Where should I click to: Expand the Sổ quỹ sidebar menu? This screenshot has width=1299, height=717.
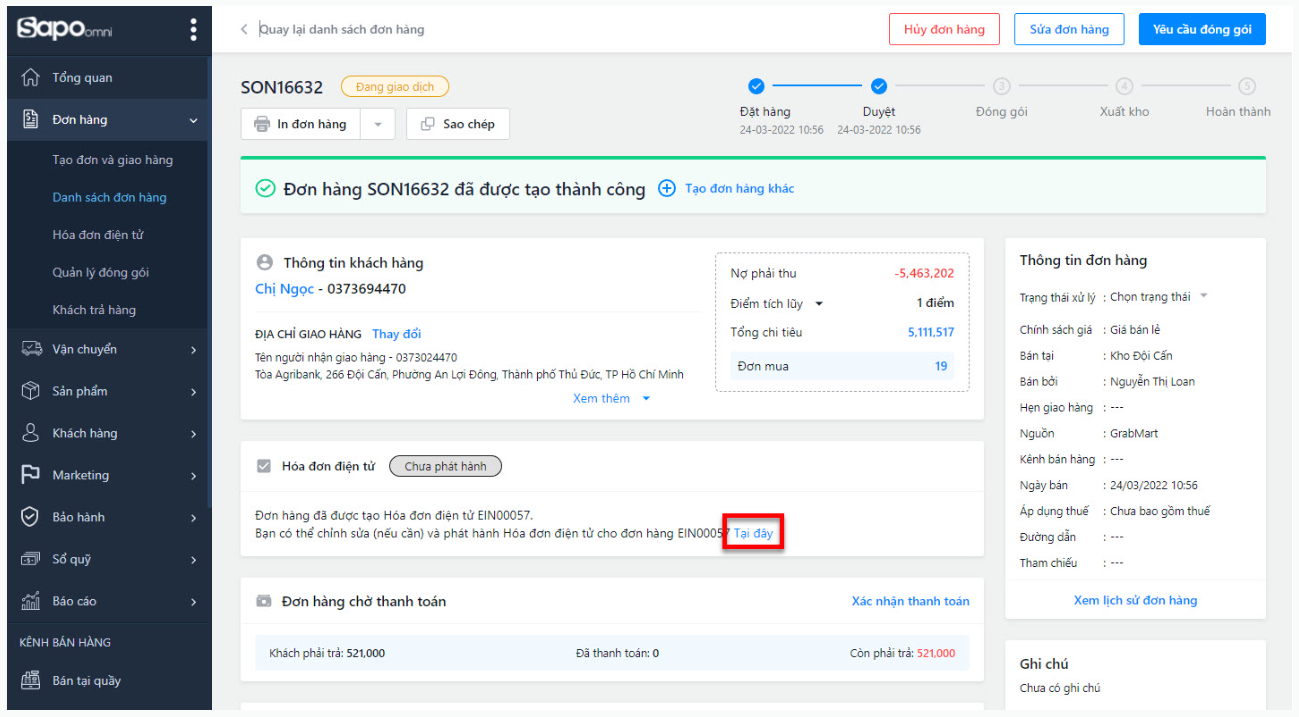pyautogui.click(x=193, y=560)
